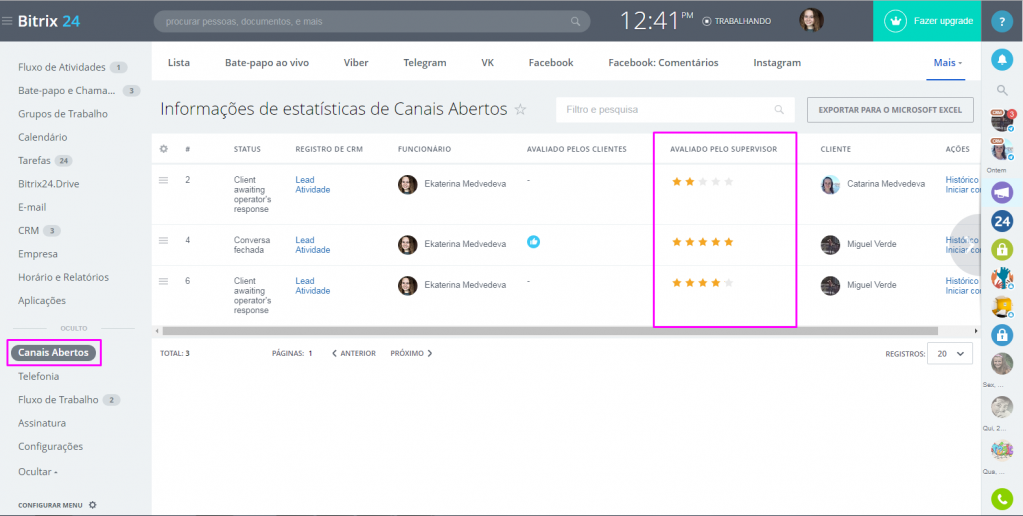Click the right sidebar search magnifier
The height and width of the screenshot is (516, 1023).
pyautogui.click(x=1002, y=90)
